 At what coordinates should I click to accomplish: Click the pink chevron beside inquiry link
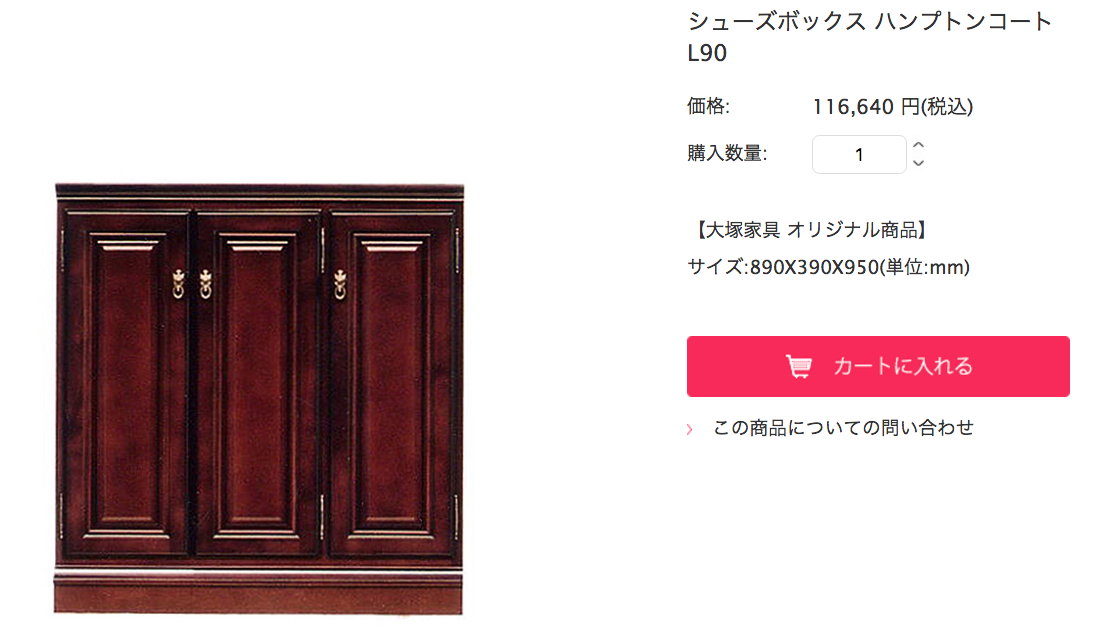(x=689, y=429)
